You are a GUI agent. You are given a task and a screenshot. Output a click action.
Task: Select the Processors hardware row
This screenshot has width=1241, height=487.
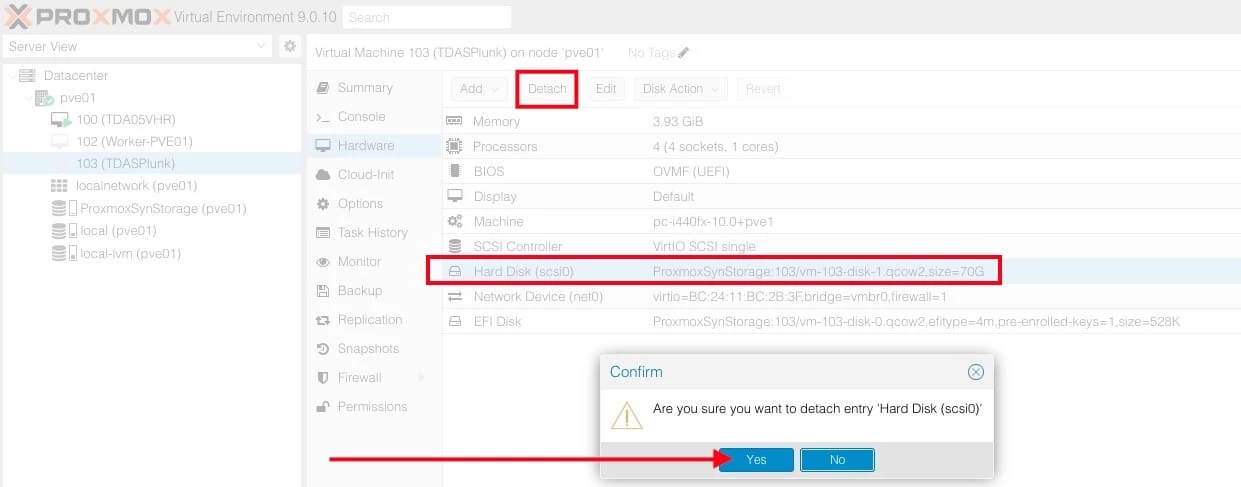point(841,146)
